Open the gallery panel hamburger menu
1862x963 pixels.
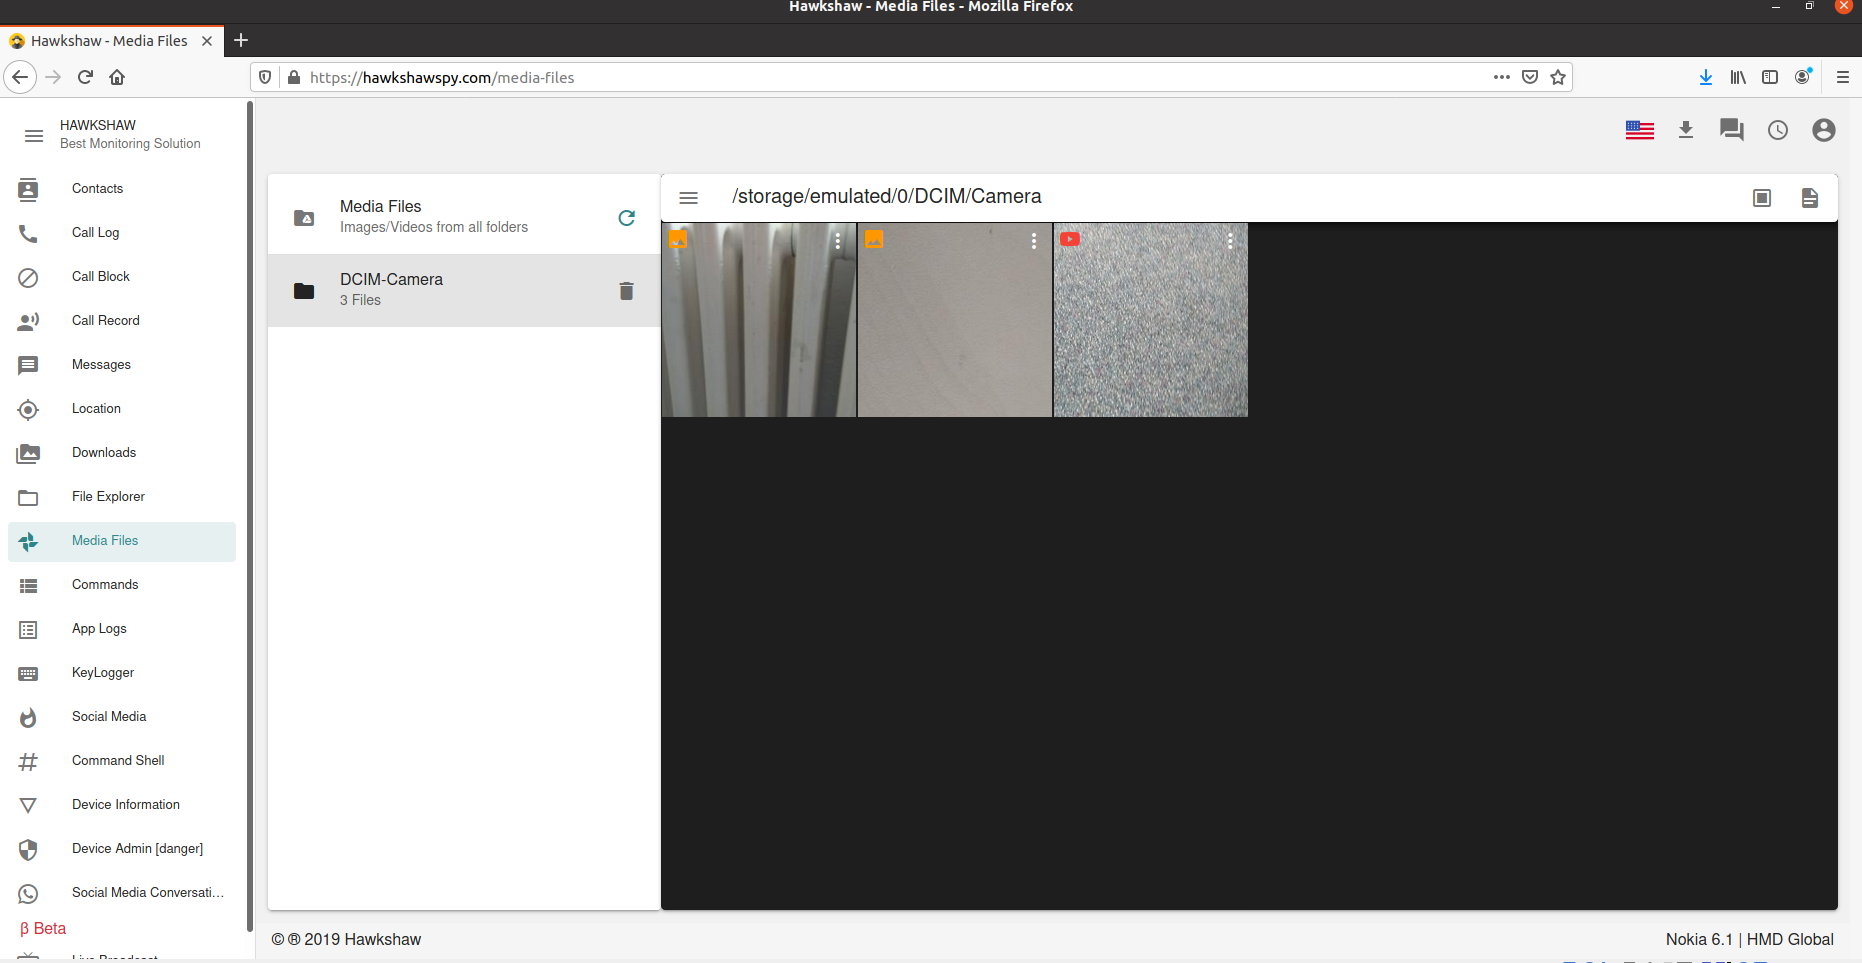coord(688,197)
